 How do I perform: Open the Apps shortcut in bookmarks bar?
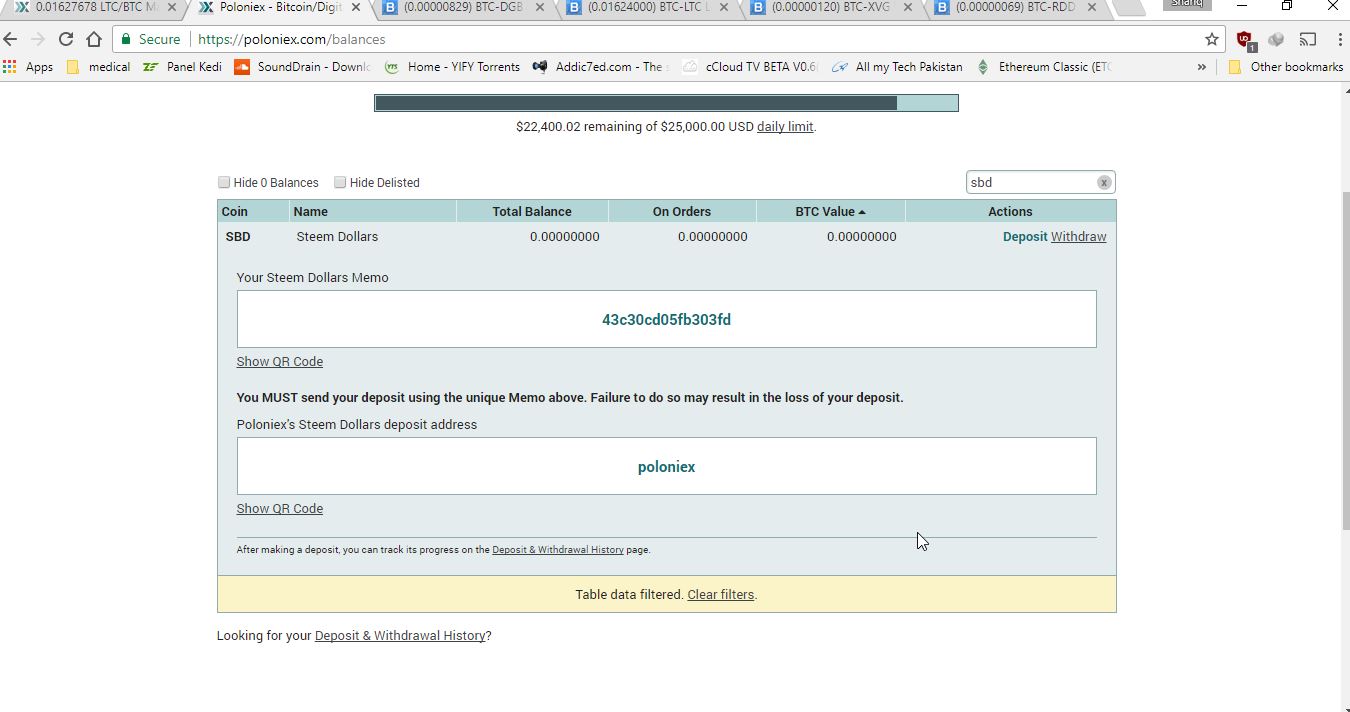(28, 67)
